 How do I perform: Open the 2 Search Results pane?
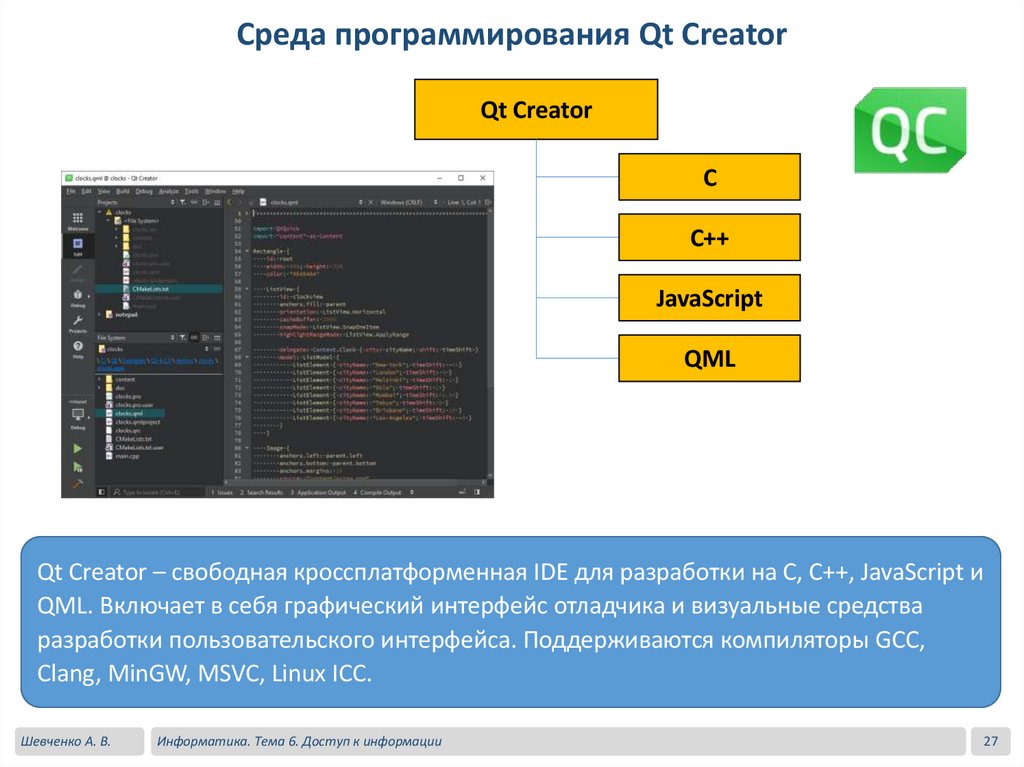(x=261, y=492)
